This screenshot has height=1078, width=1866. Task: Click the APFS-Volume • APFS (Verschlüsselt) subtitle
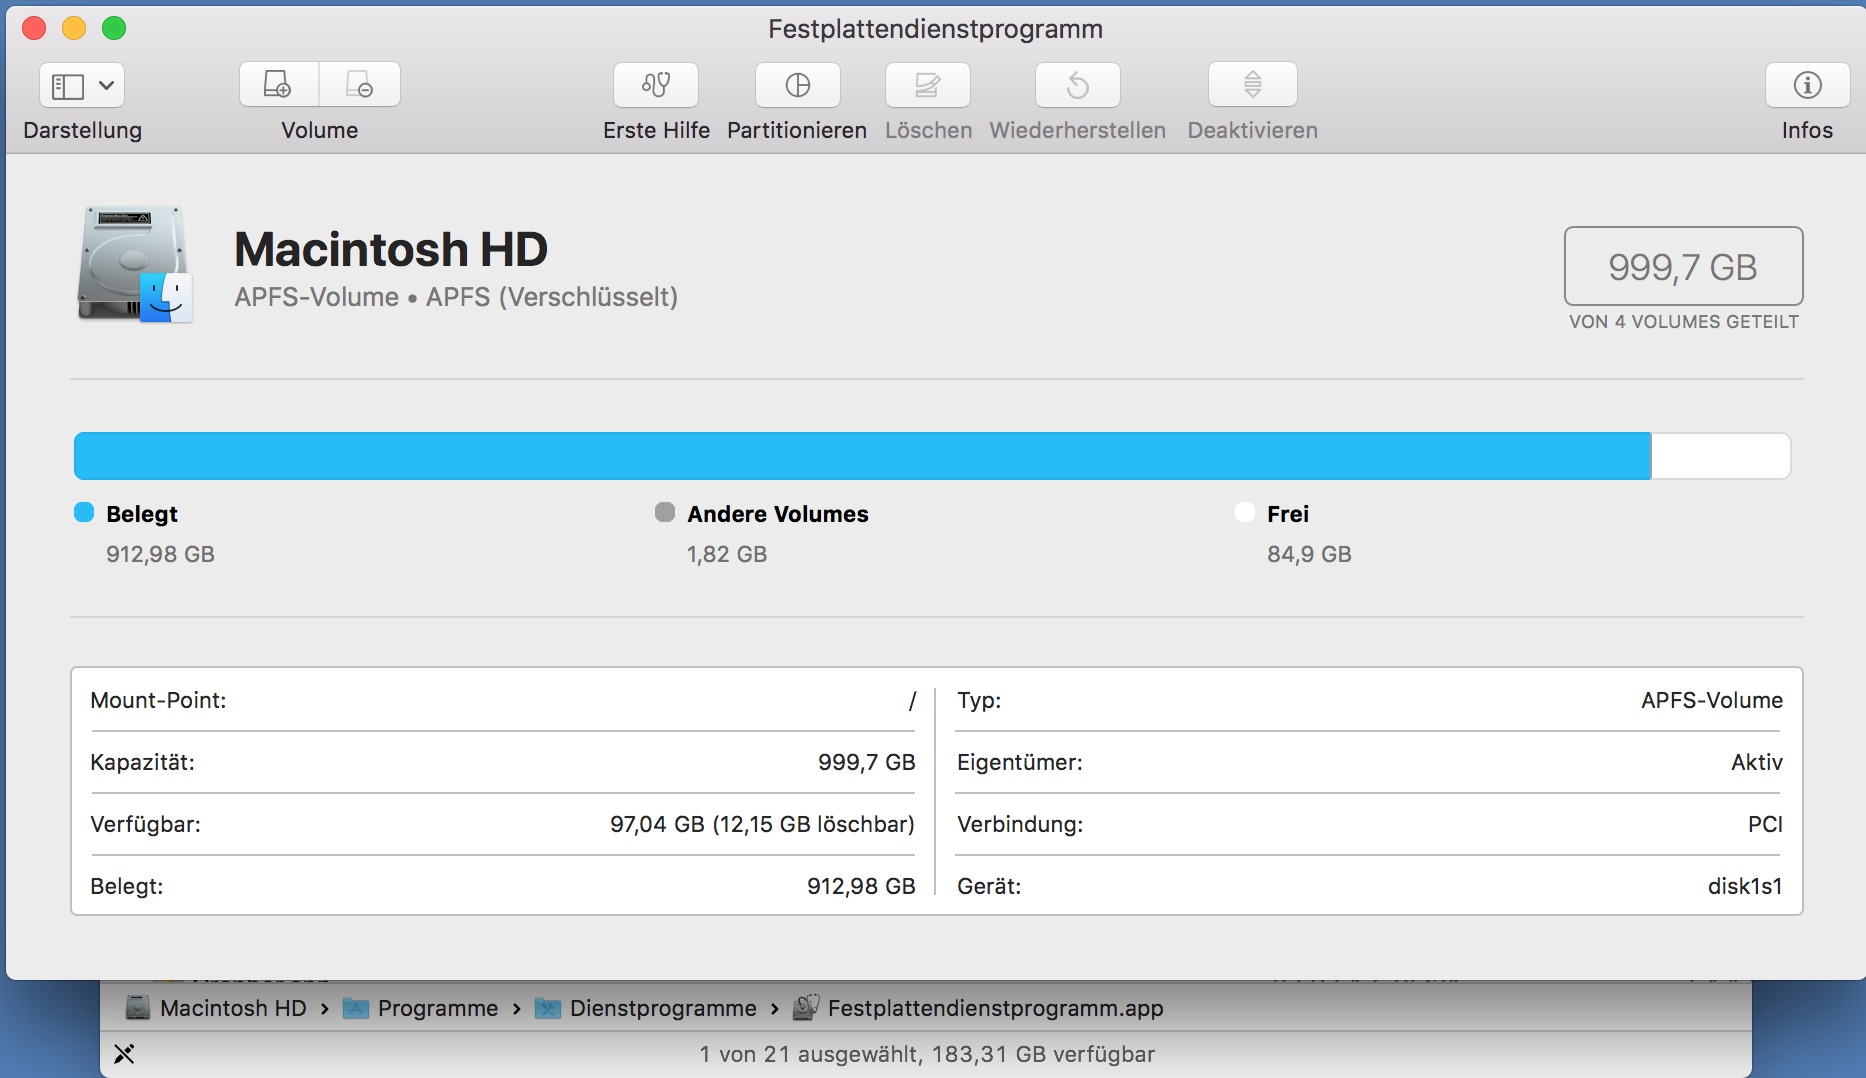click(456, 297)
